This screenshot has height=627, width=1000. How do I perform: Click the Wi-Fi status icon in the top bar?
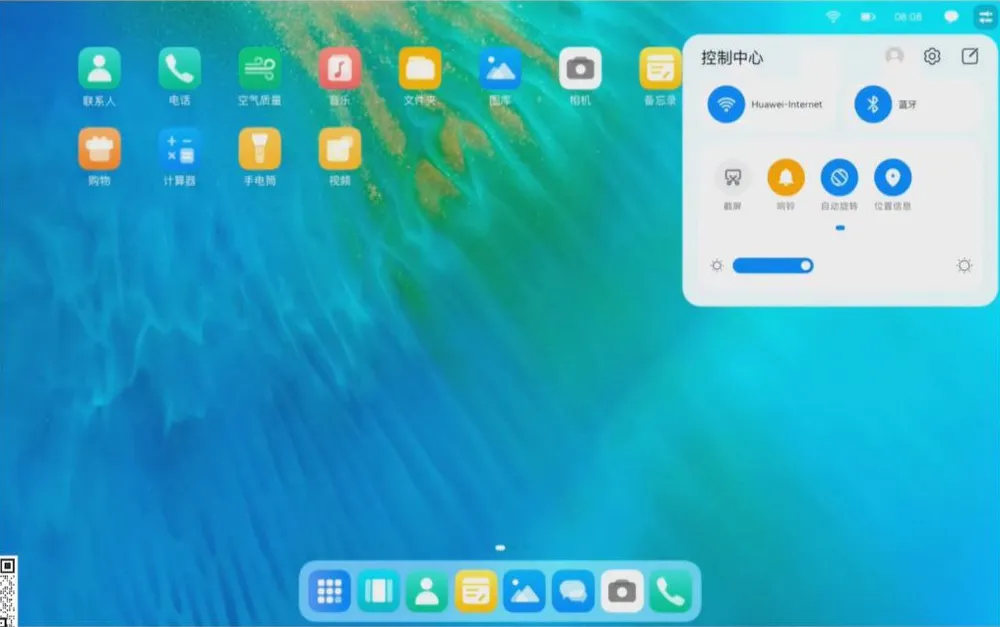pyautogui.click(x=833, y=17)
